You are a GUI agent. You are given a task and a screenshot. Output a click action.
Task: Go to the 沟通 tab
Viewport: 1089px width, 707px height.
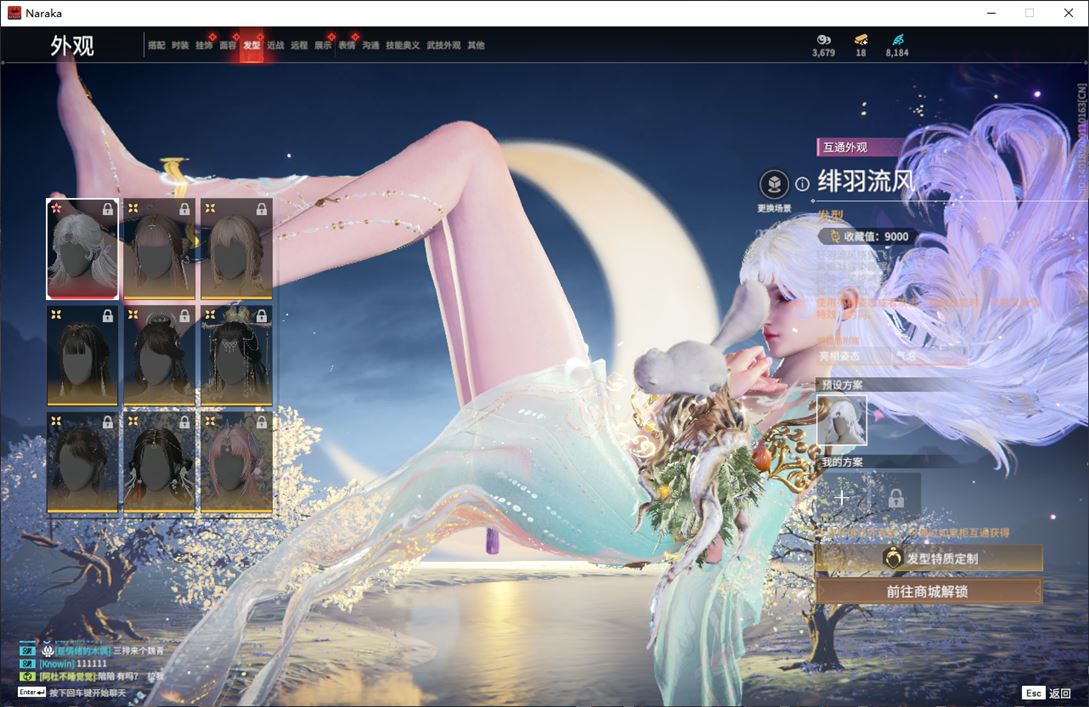(x=370, y=45)
